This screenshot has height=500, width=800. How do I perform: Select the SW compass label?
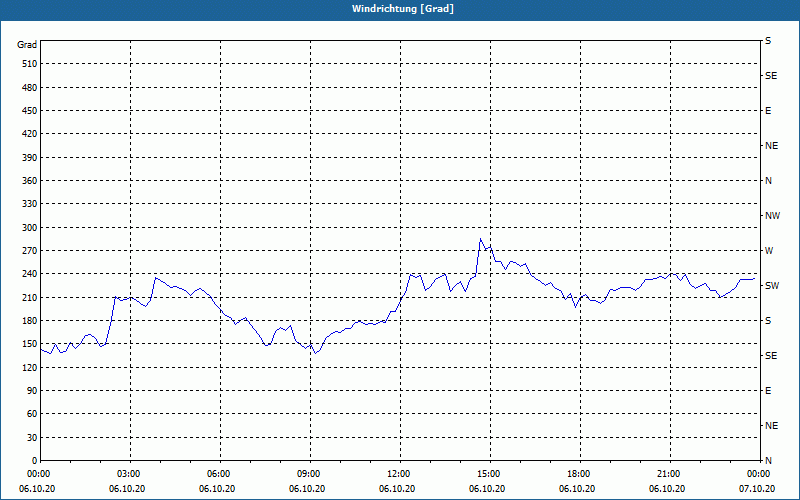tap(772, 286)
